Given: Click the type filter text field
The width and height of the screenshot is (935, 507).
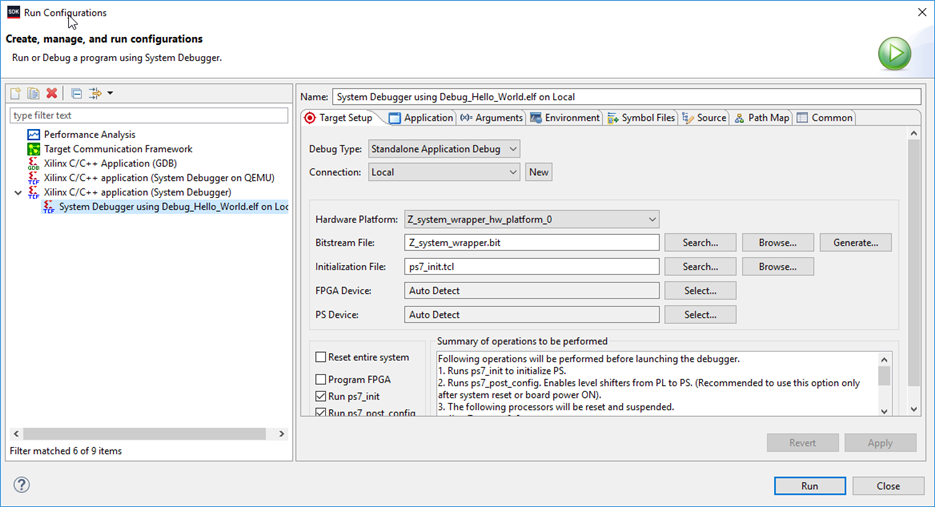Looking at the screenshot, I should [149, 115].
